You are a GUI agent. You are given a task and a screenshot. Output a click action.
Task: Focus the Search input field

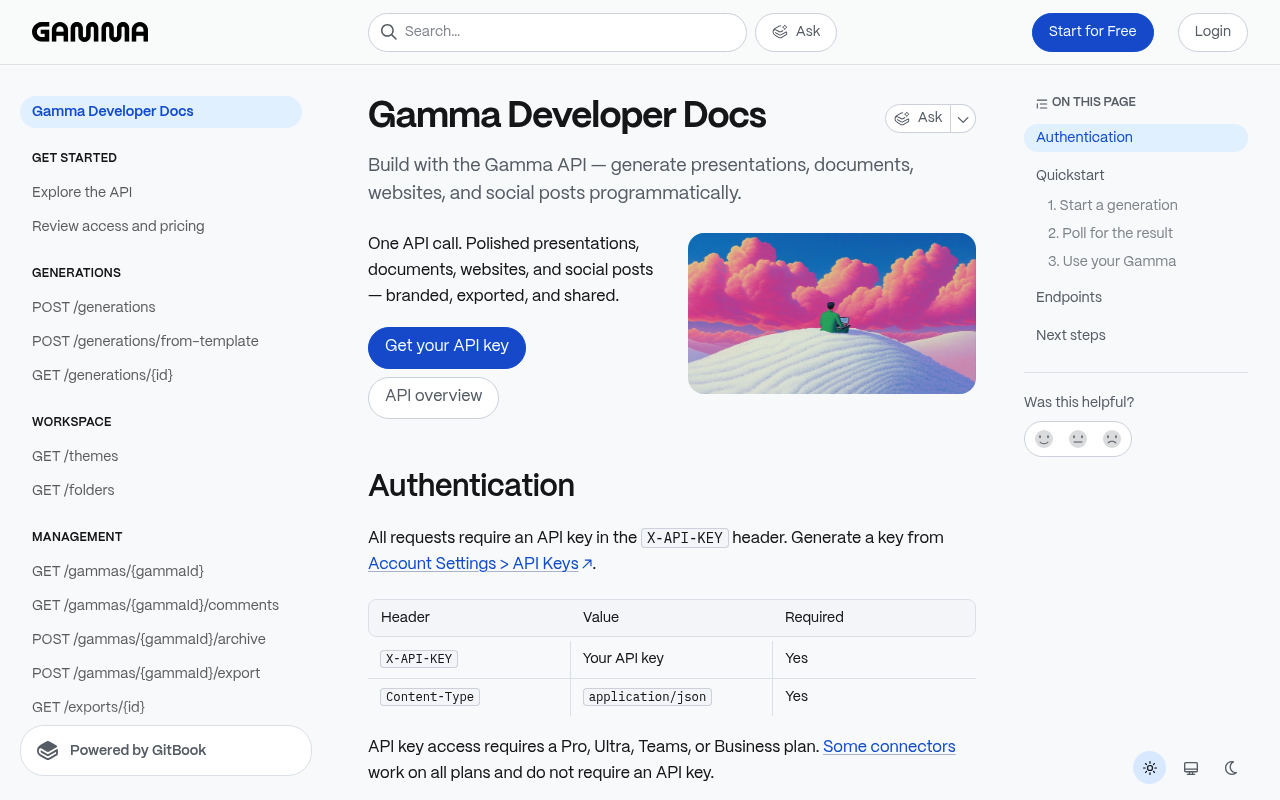[x=557, y=32]
